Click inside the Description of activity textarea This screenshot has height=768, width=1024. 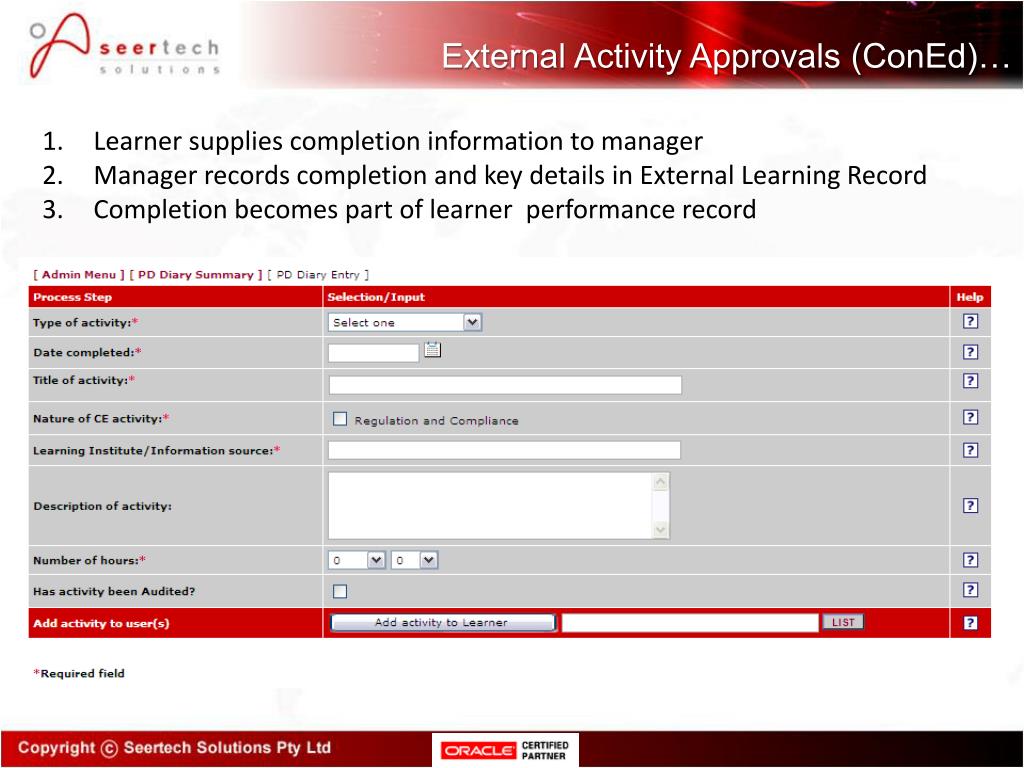491,505
